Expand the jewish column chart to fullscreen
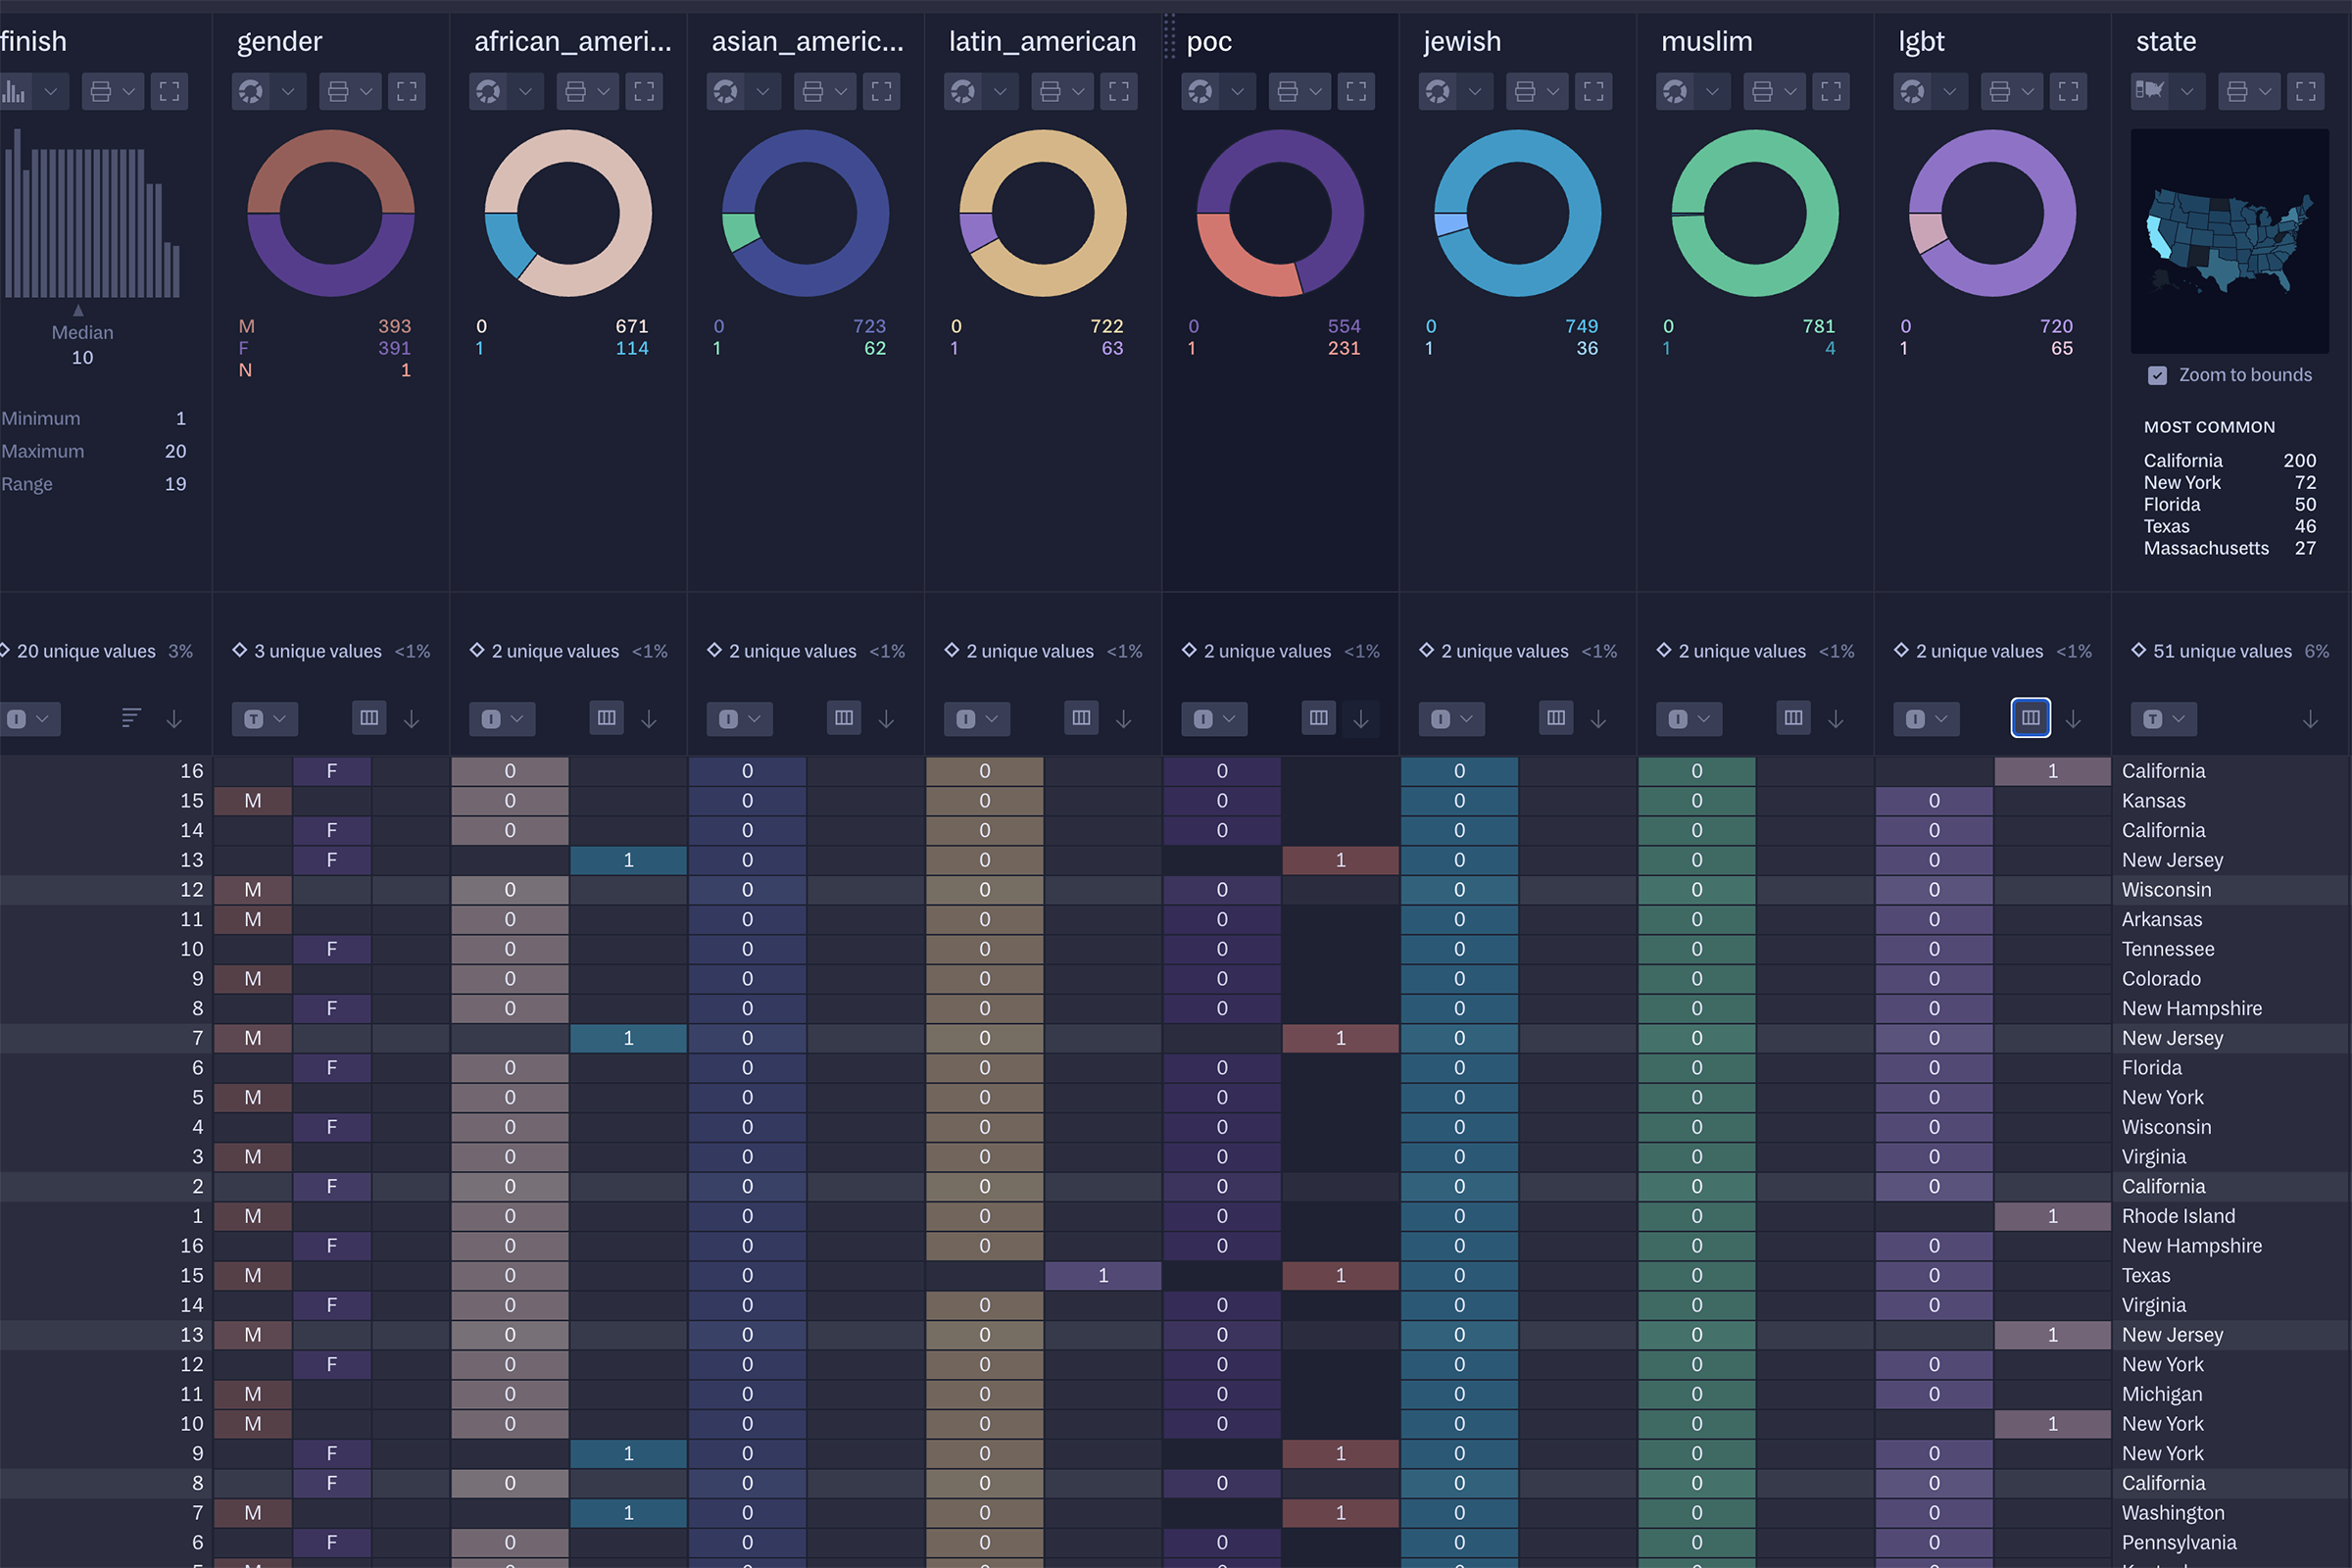The height and width of the screenshot is (1568, 2352). [1593, 92]
